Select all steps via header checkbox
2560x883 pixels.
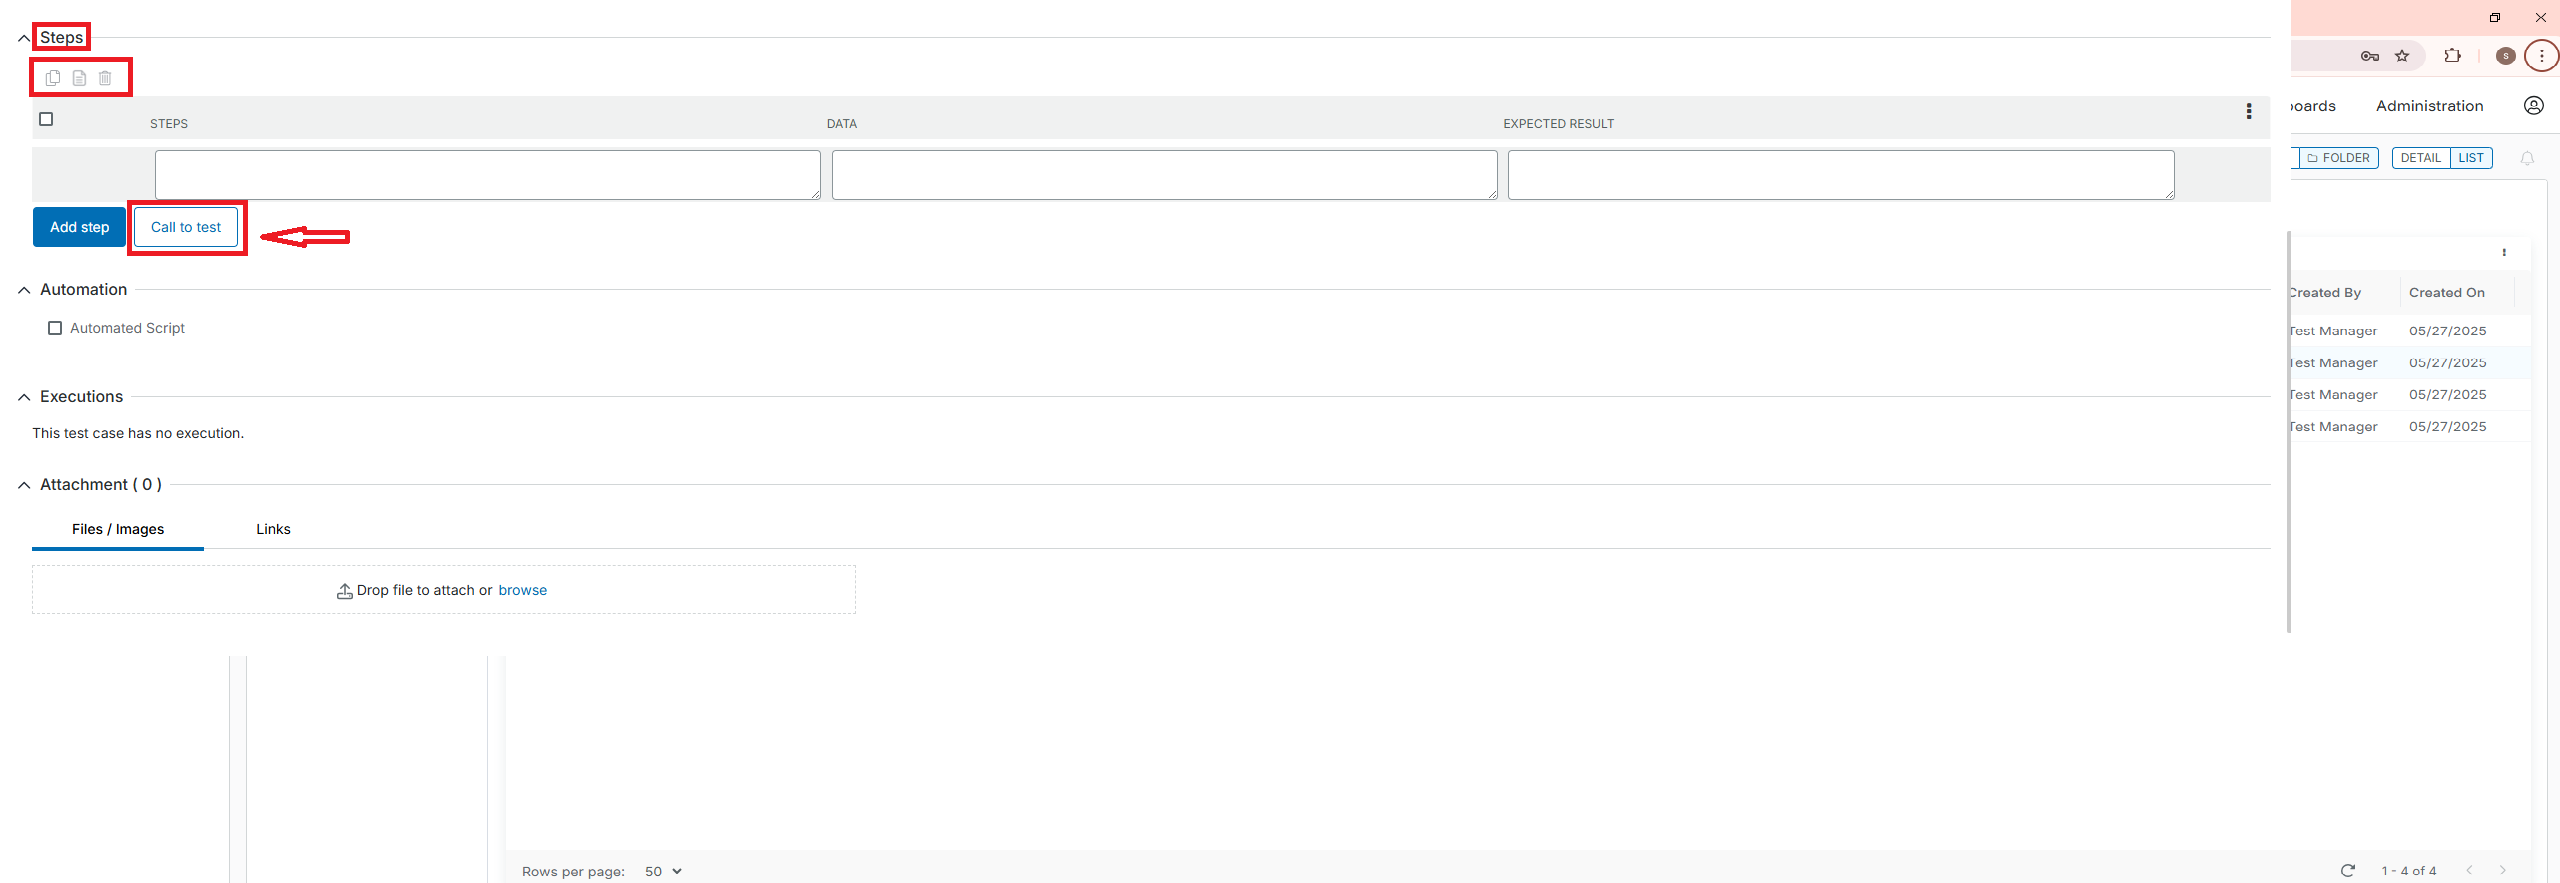46,119
